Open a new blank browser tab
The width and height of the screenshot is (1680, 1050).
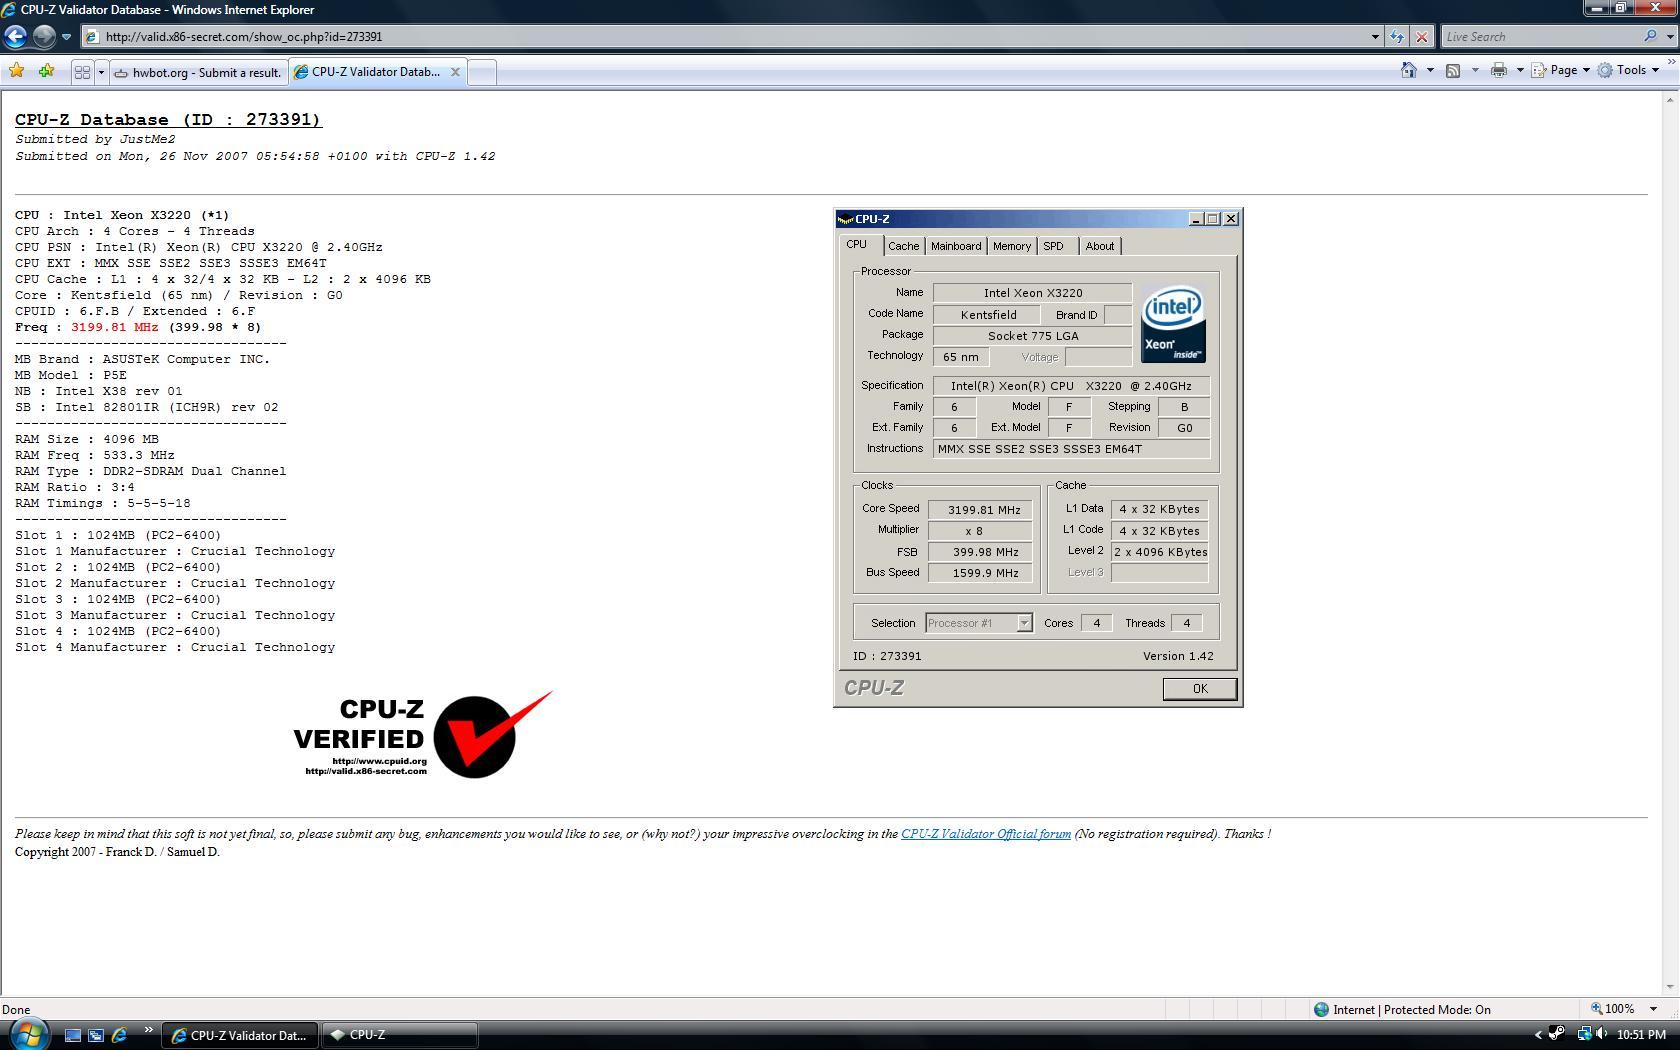482,72
